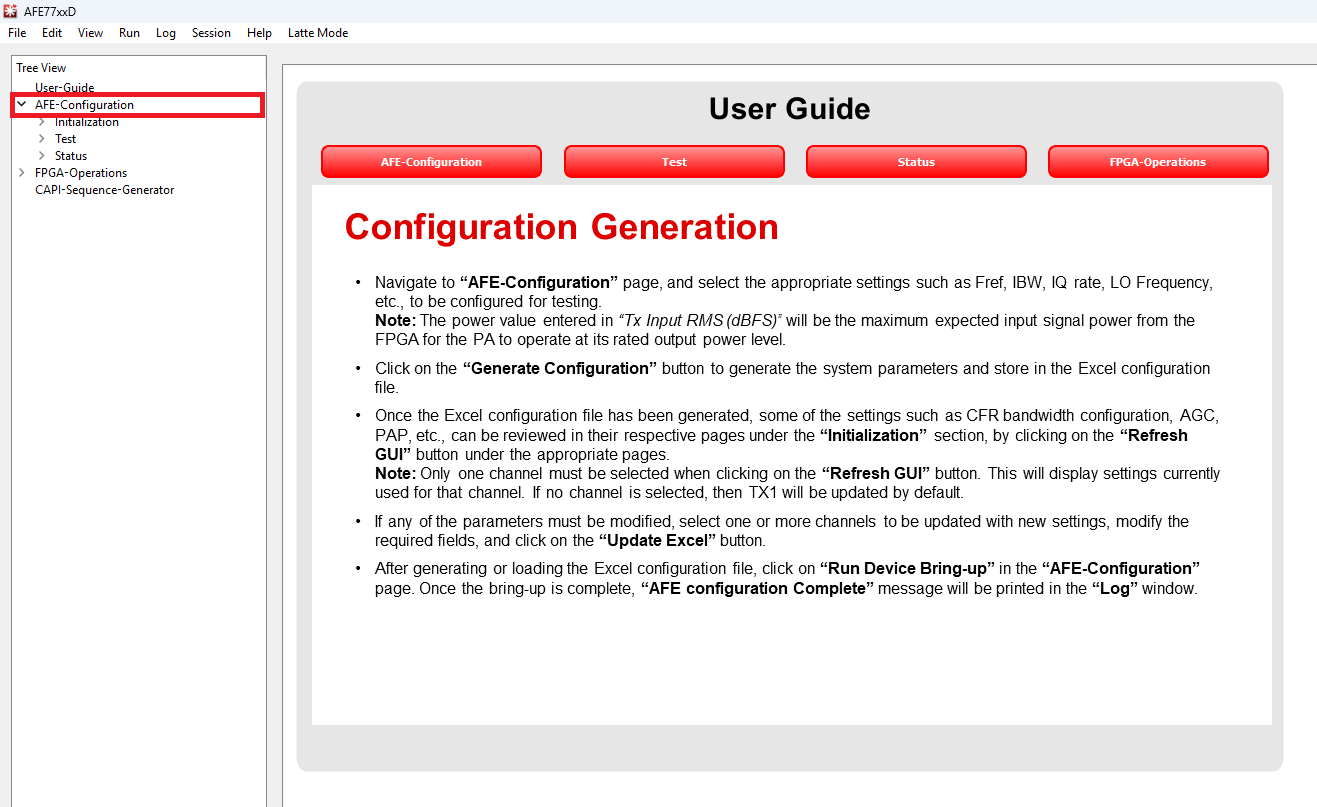
Task: Expand the Initialization tree node
Action: point(41,122)
